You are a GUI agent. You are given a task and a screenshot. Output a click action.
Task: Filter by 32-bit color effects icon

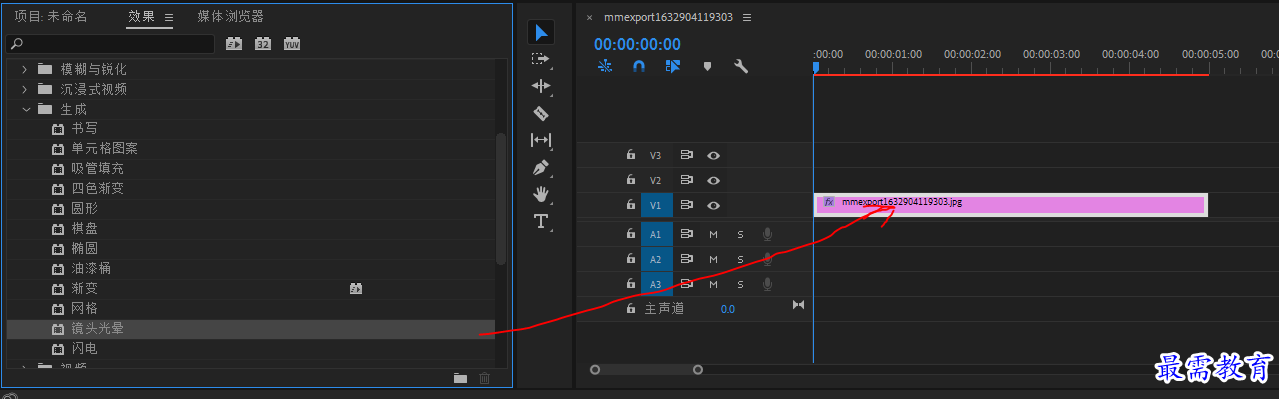click(263, 44)
